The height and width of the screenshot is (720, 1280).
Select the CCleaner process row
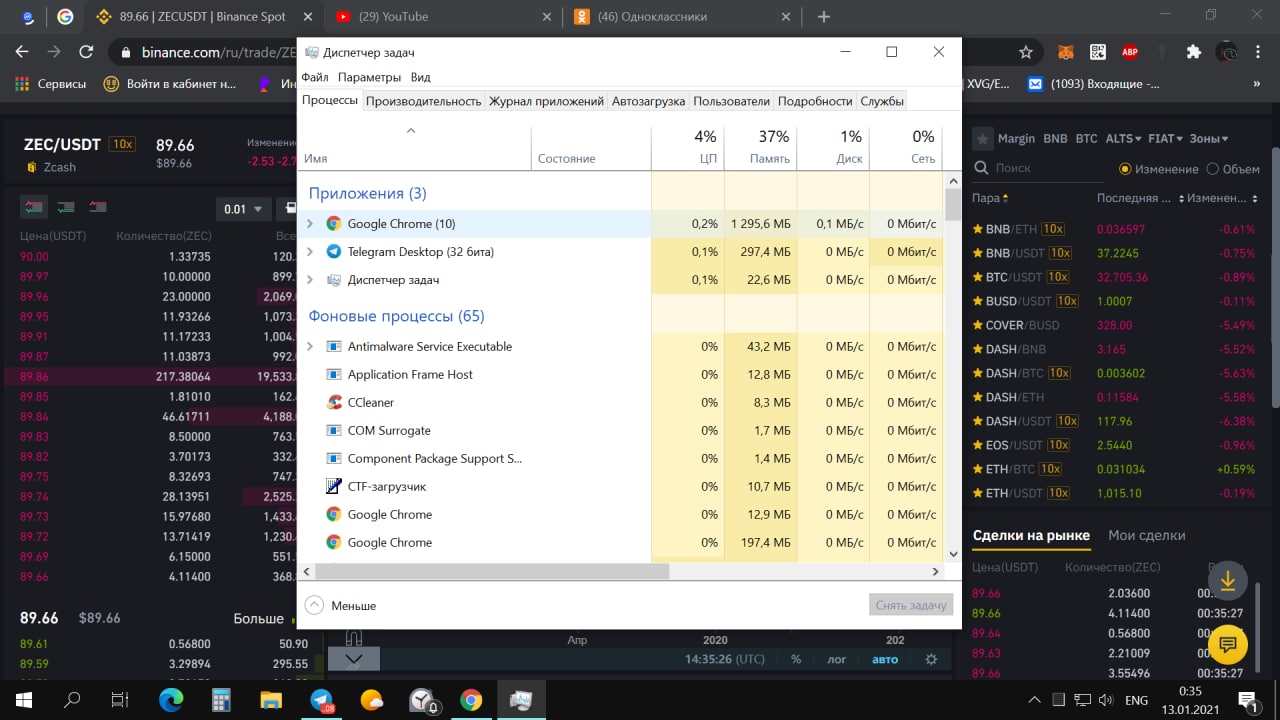pos(620,403)
